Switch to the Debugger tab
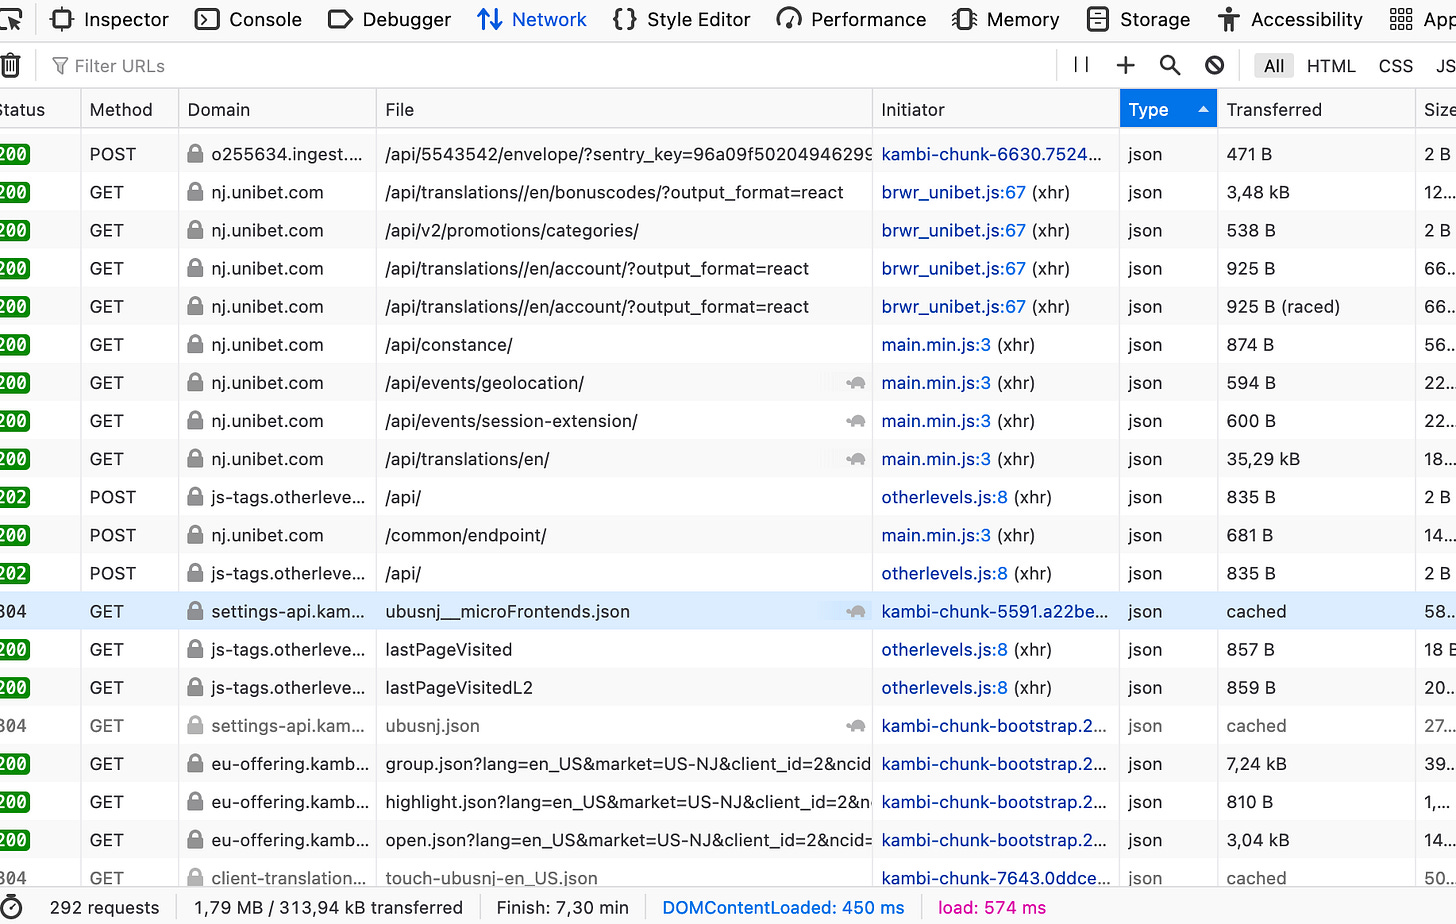 389,19
